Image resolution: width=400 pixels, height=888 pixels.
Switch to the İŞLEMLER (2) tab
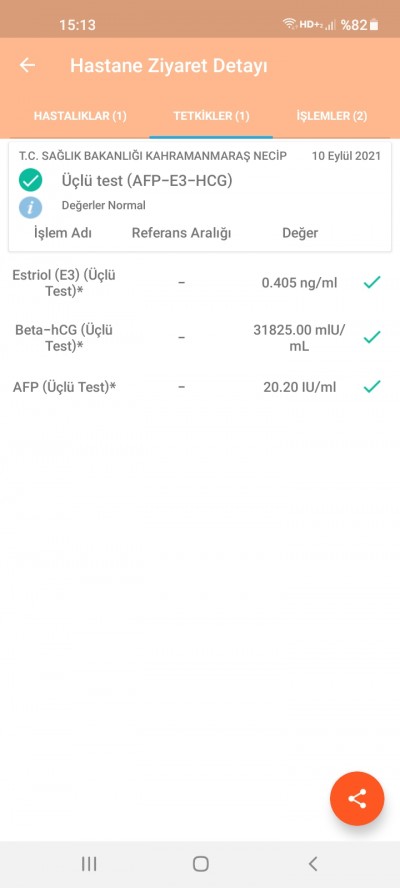[331, 116]
